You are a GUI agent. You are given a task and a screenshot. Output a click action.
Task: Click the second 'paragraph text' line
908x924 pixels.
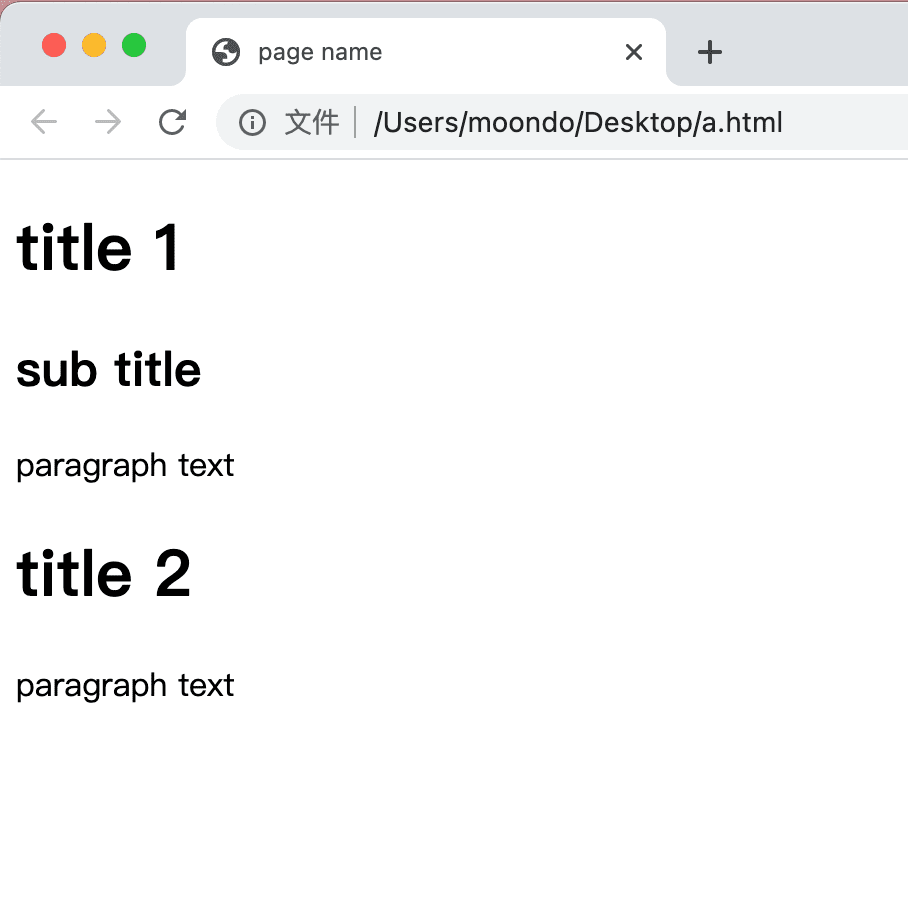coord(124,685)
